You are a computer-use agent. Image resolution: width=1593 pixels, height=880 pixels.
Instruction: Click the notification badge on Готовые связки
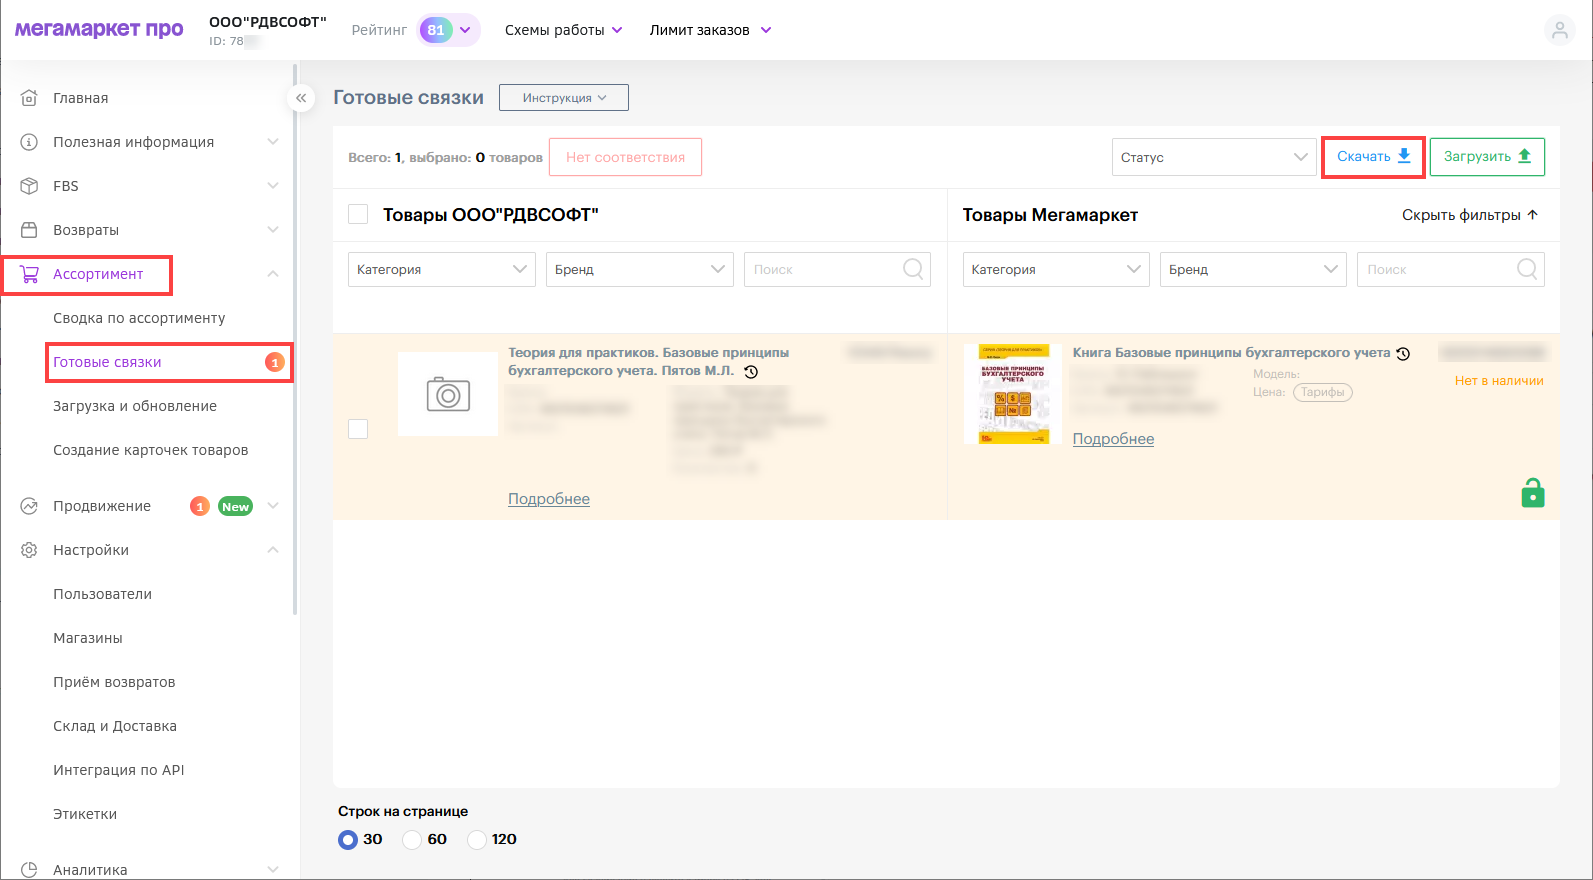275,362
